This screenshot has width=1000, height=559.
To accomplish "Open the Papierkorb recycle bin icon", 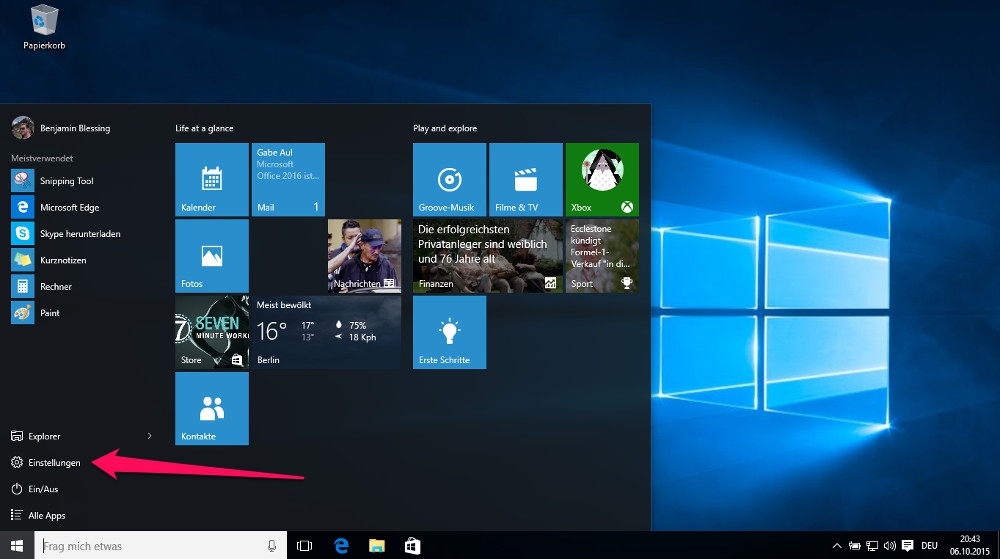I will pos(44,27).
